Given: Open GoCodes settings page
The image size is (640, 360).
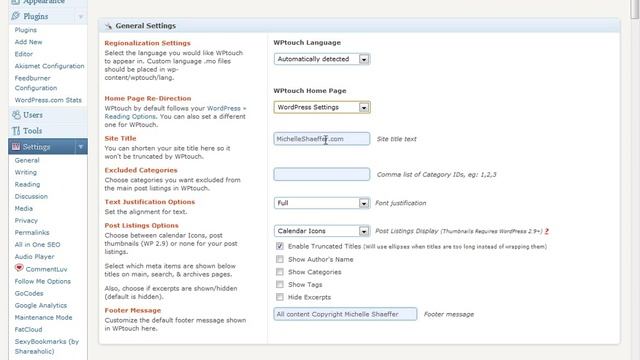Looking at the screenshot, I should coord(29,293).
